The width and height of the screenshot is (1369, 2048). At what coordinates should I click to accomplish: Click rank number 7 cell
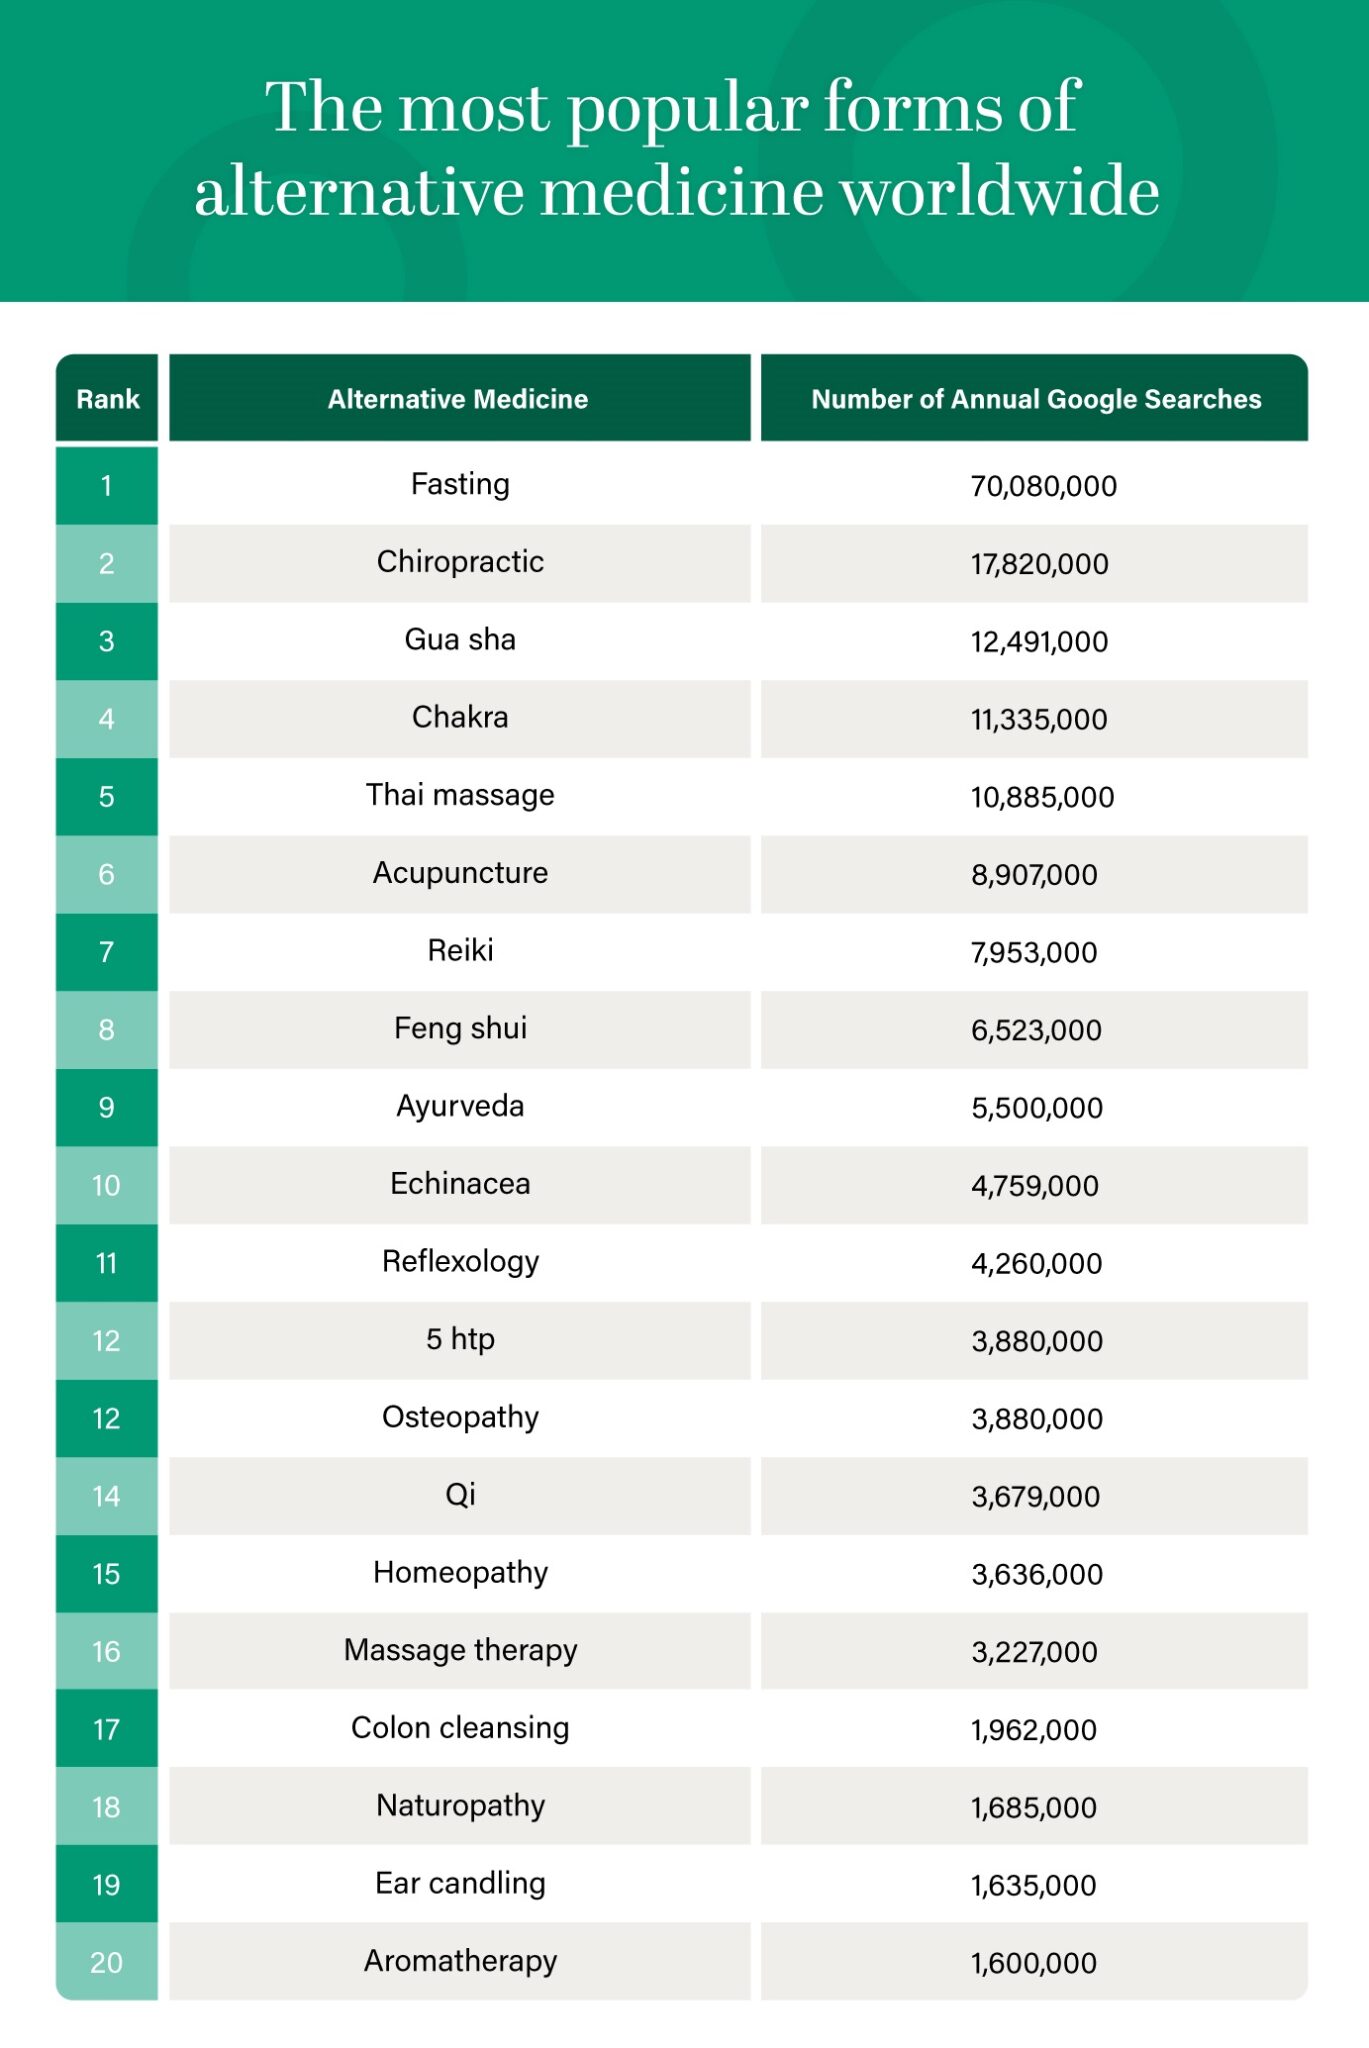tap(107, 952)
